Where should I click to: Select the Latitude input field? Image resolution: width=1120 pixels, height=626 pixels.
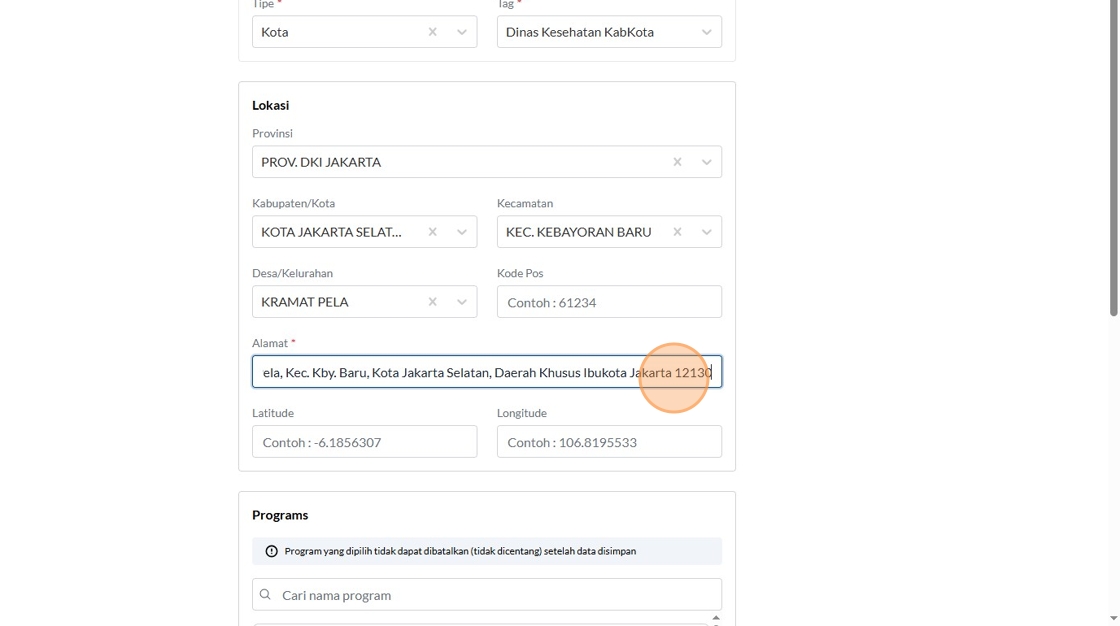364,442
